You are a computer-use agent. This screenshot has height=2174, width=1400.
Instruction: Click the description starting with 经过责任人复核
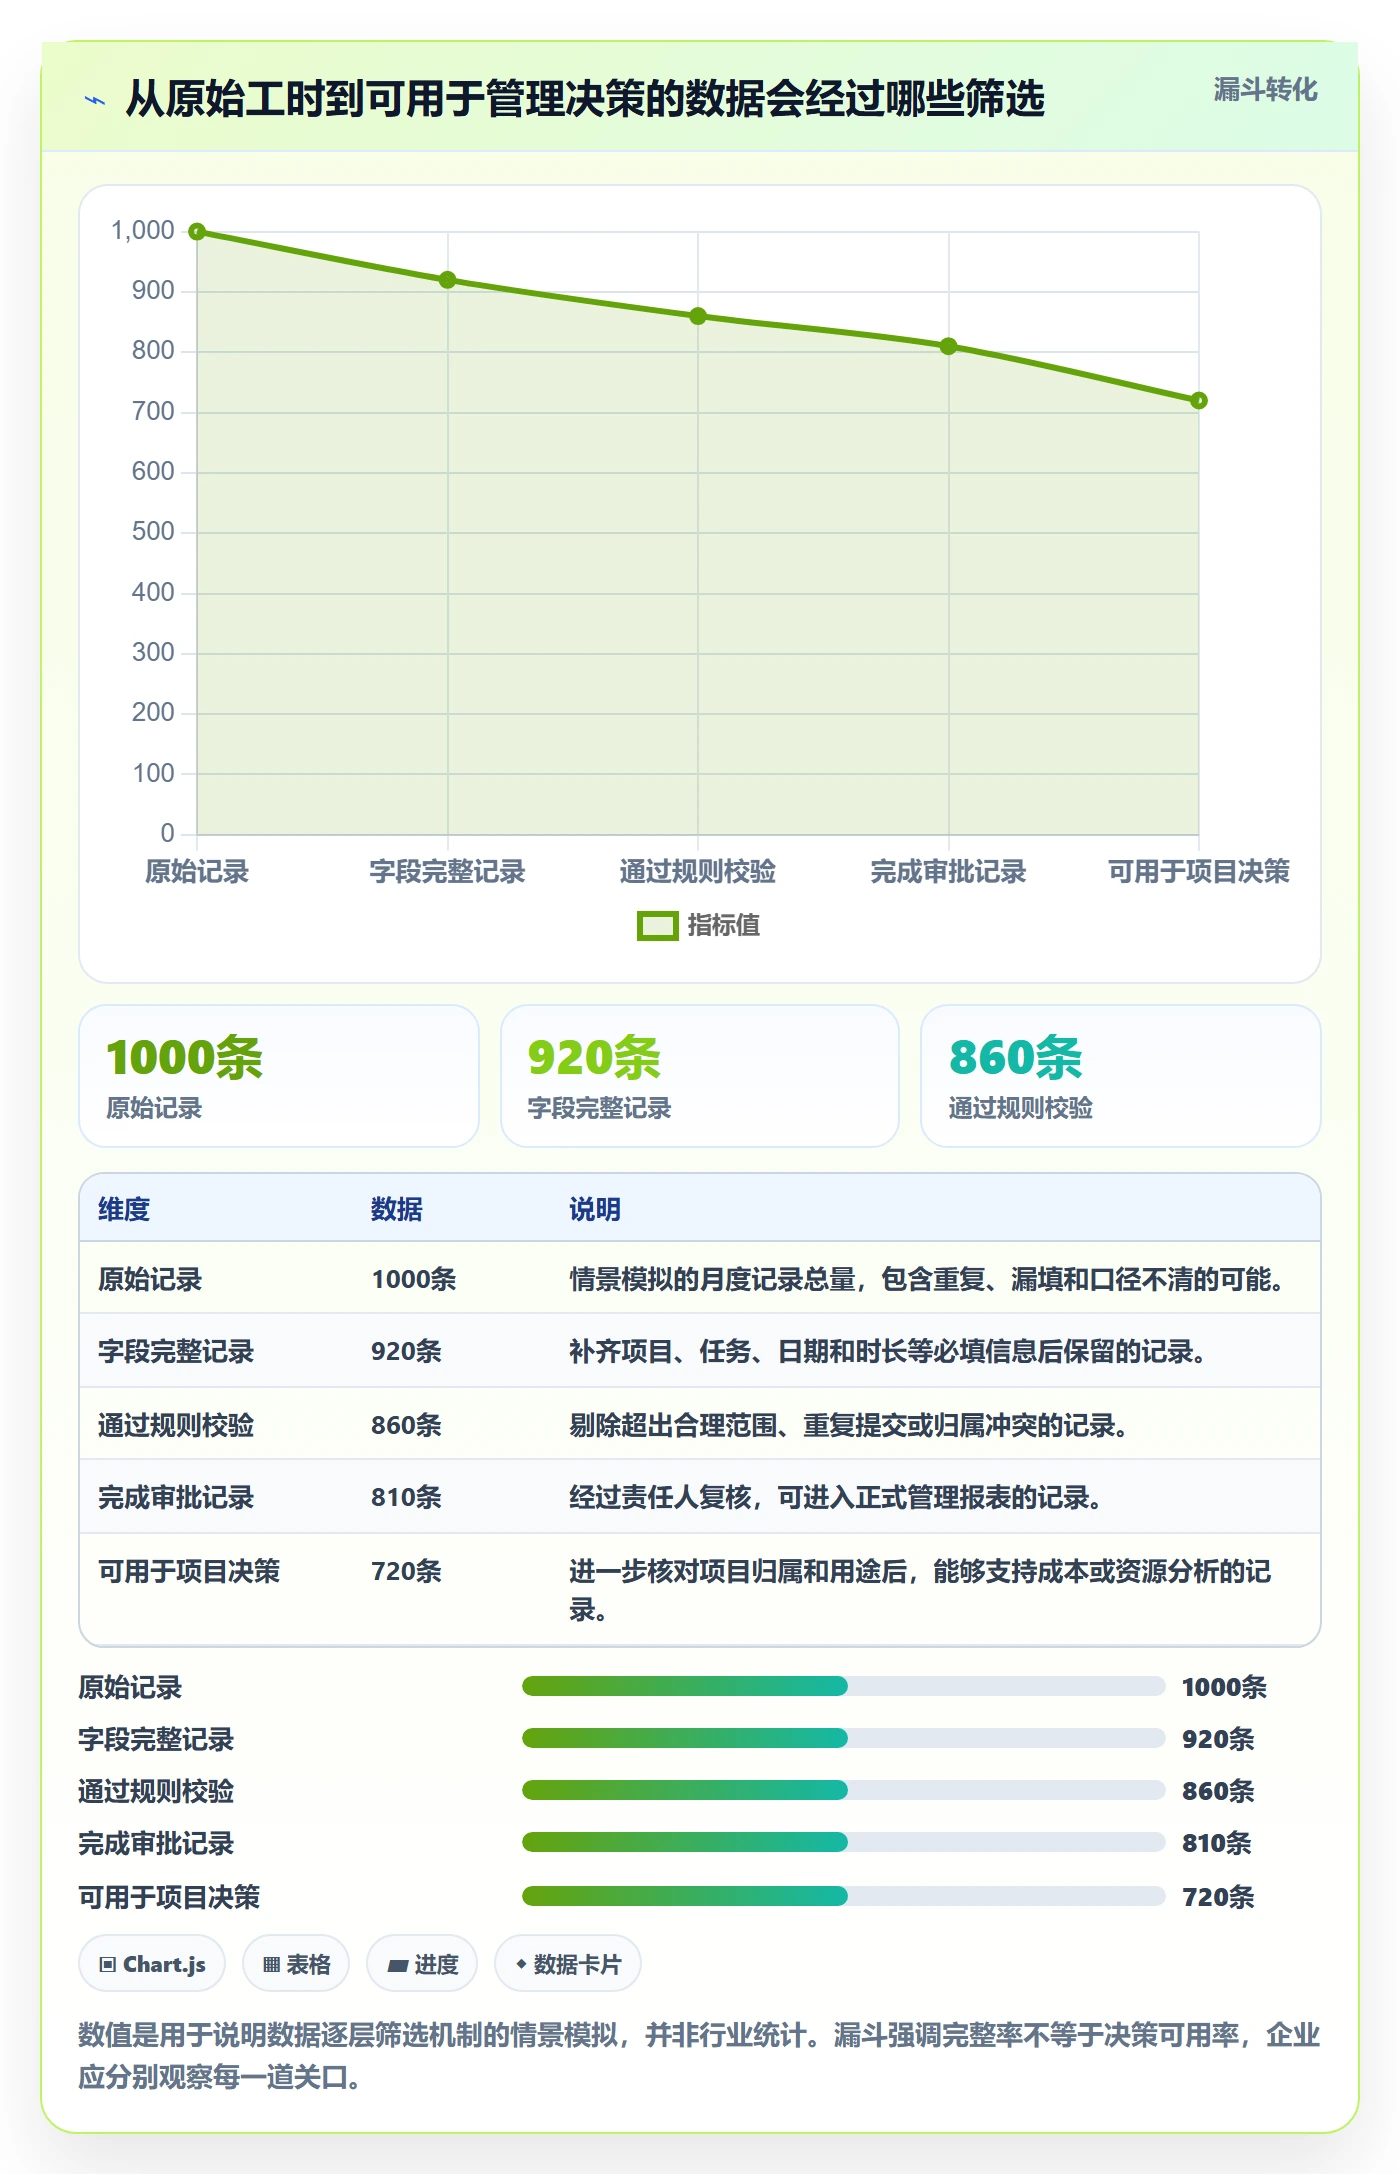[x=836, y=1497]
